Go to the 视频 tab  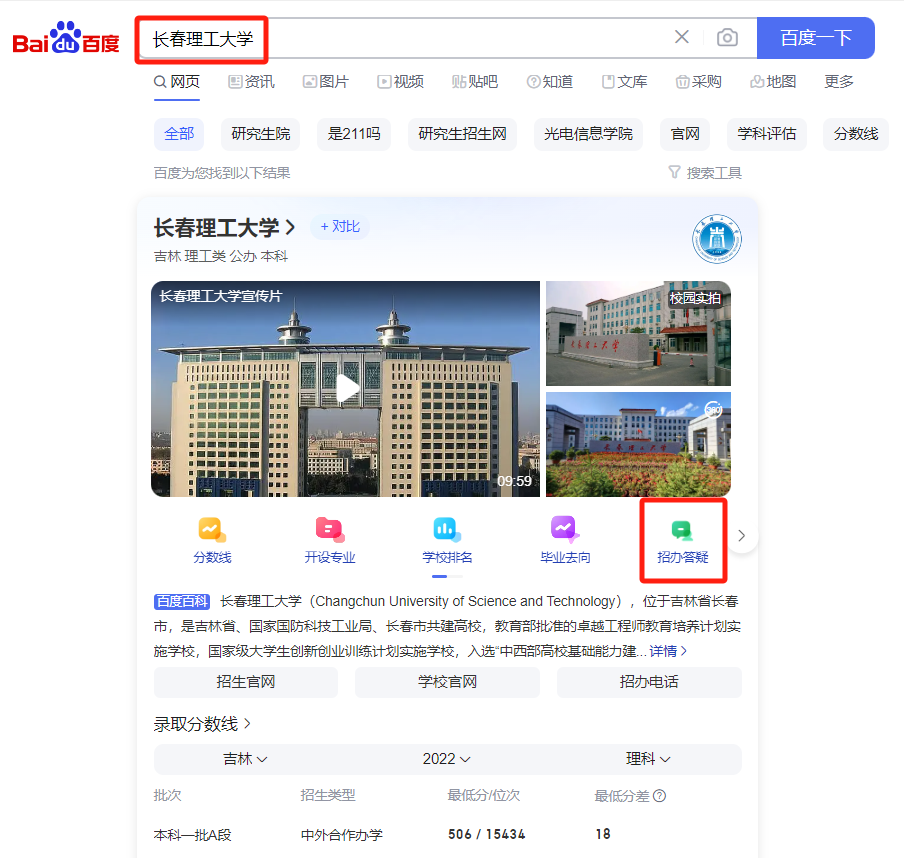[x=401, y=82]
